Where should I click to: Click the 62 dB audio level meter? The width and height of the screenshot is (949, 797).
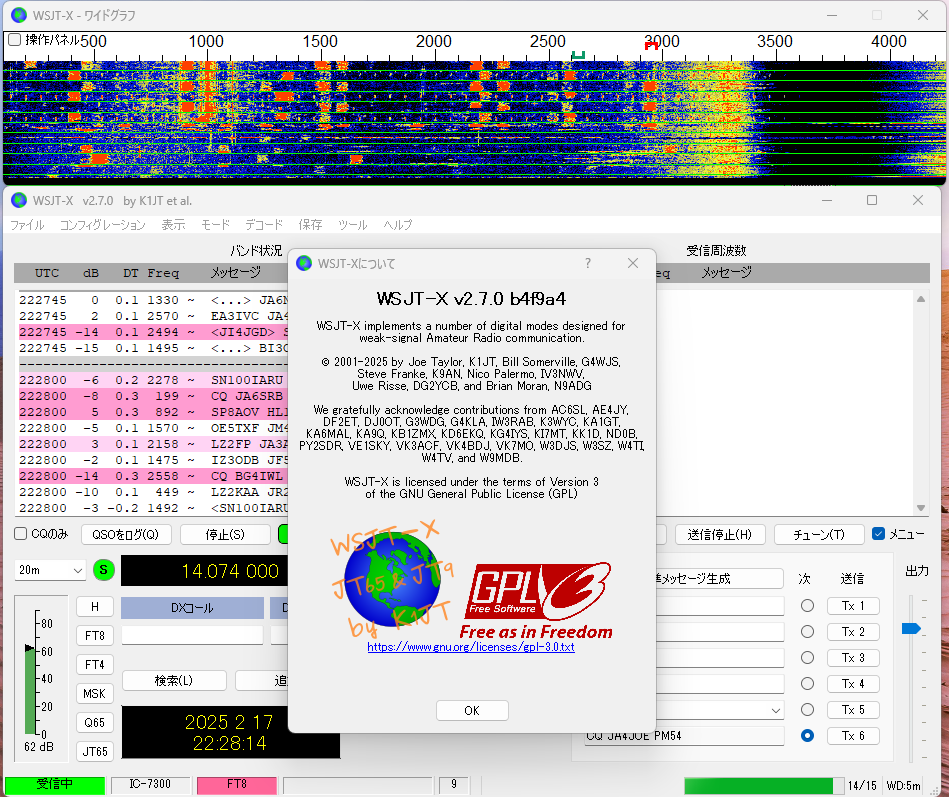click(x=40, y=678)
